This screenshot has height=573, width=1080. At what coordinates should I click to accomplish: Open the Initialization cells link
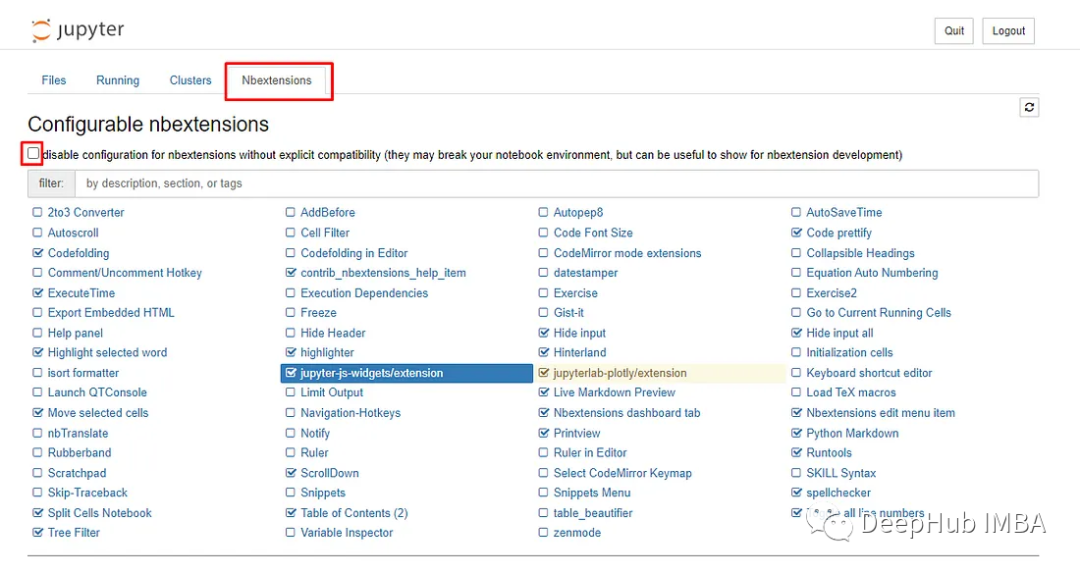(x=849, y=352)
